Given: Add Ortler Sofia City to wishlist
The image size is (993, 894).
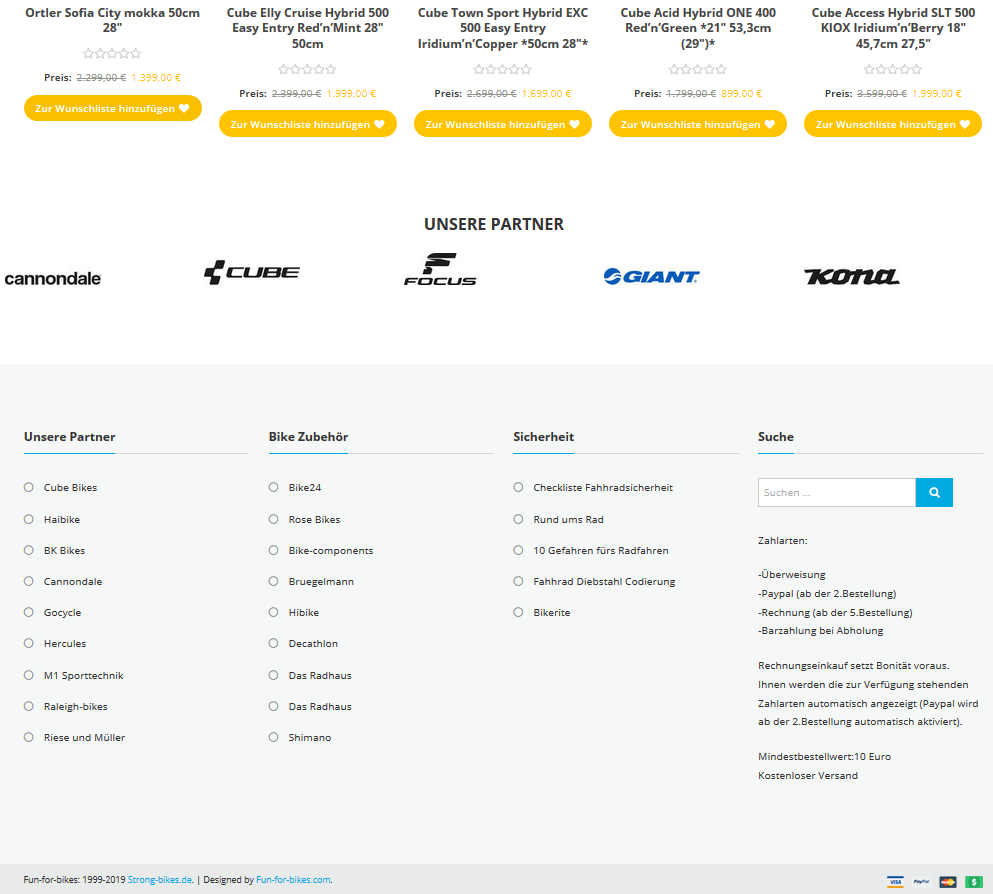Looking at the screenshot, I should [x=113, y=108].
